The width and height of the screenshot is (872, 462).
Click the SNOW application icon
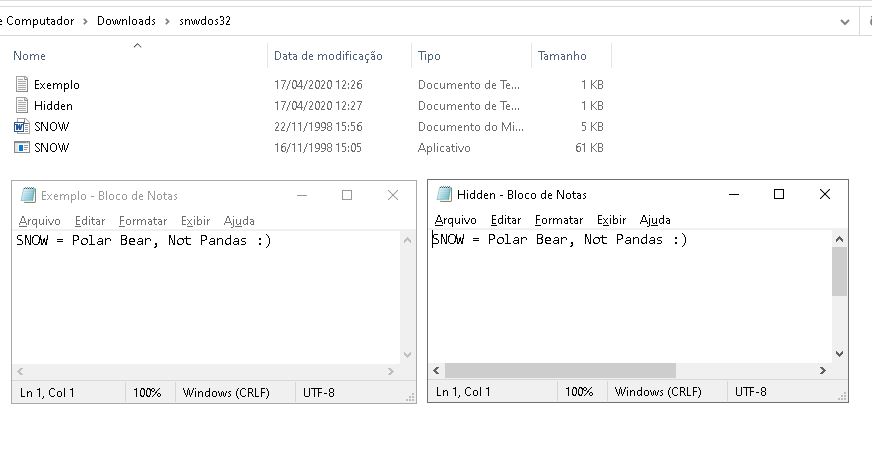(x=22, y=148)
